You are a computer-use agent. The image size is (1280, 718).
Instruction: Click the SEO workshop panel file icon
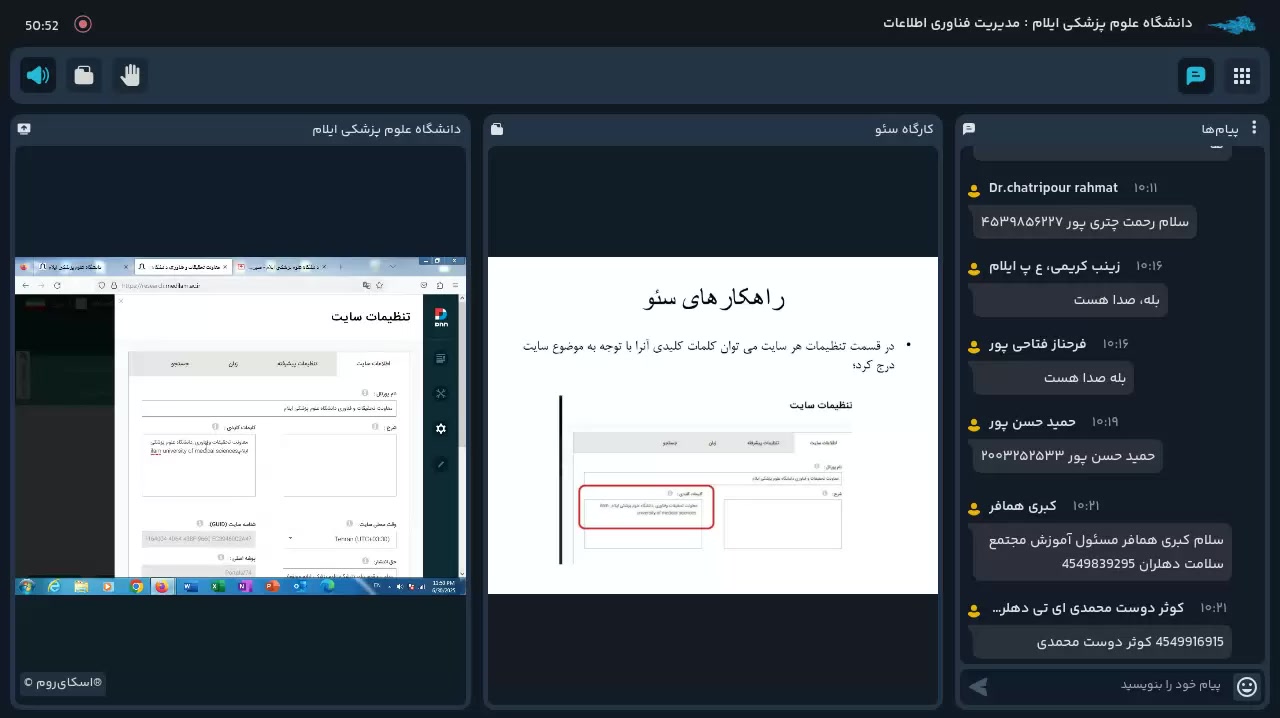tap(497, 129)
